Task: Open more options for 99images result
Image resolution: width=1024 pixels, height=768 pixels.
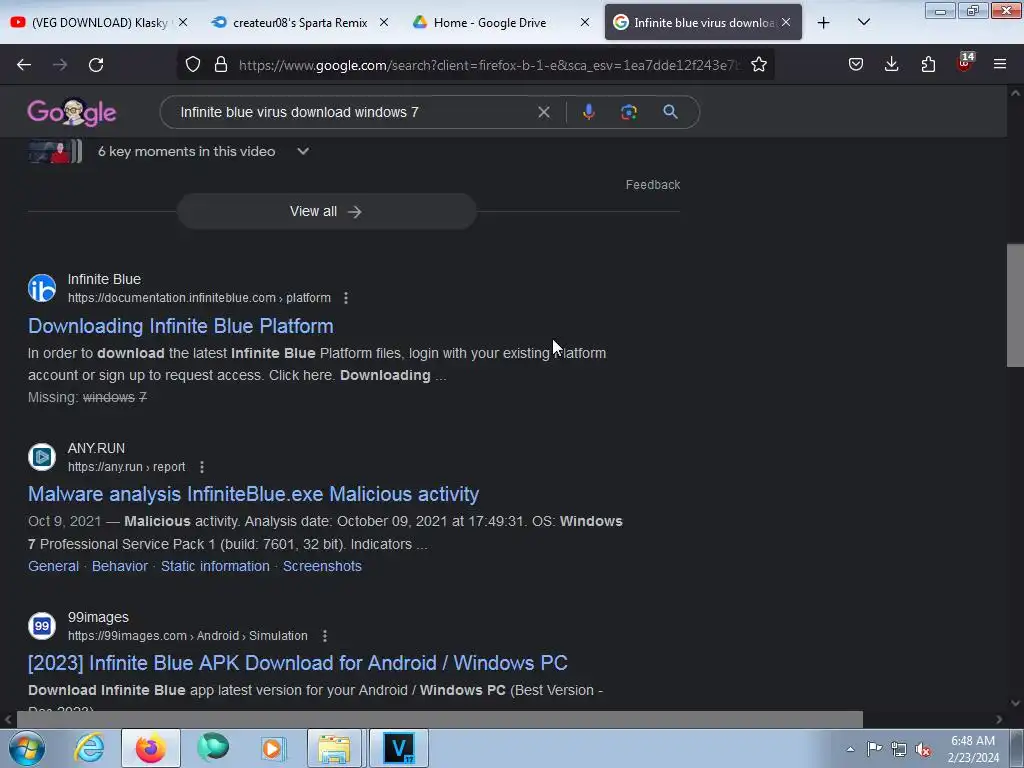Action: click(325, 635)
